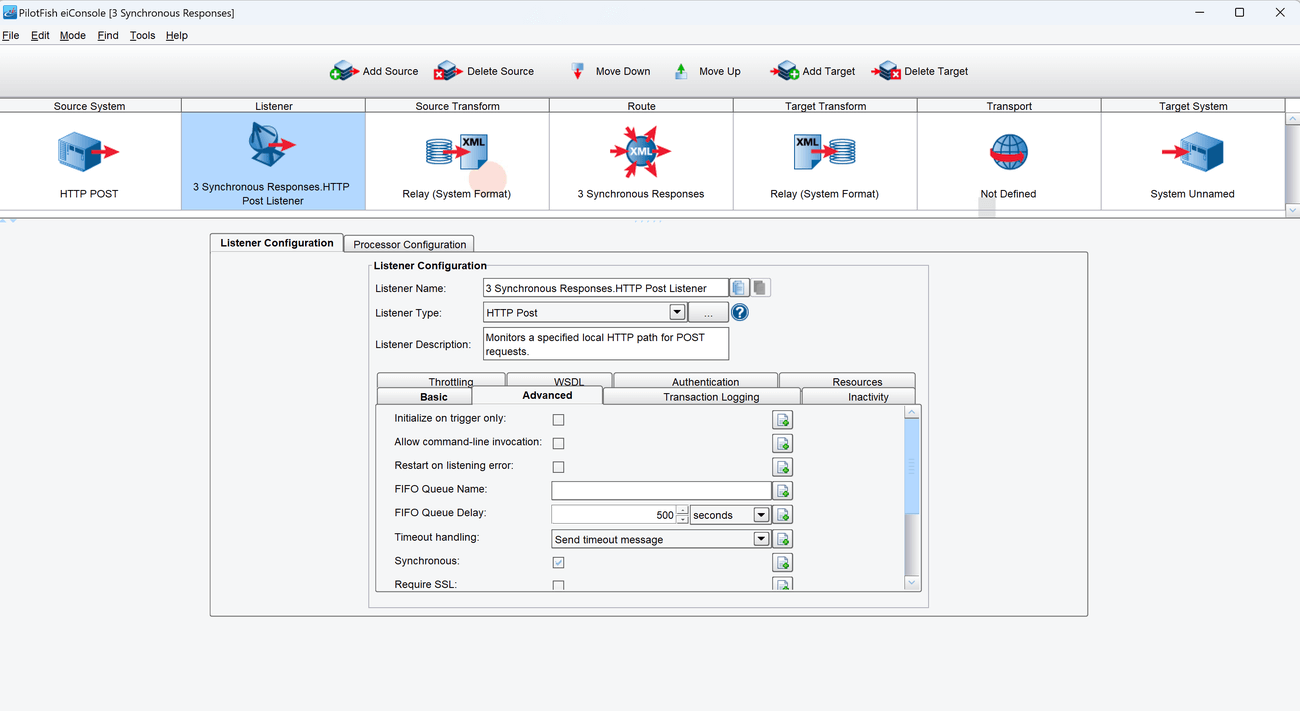Screen dimensions: 1300x711
Task: Click the Move Up arrow icon
Action: (x=681, y=71)
